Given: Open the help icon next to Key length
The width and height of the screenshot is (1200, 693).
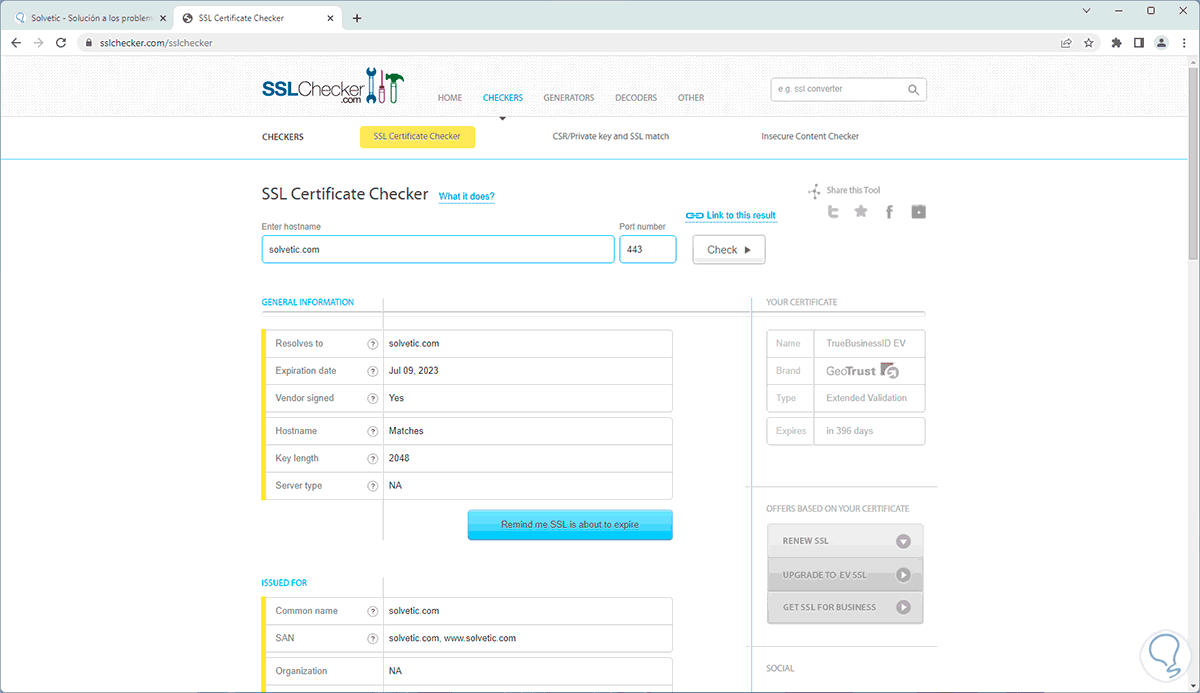Looking at the screenshot, I should (x=372, y=458).
